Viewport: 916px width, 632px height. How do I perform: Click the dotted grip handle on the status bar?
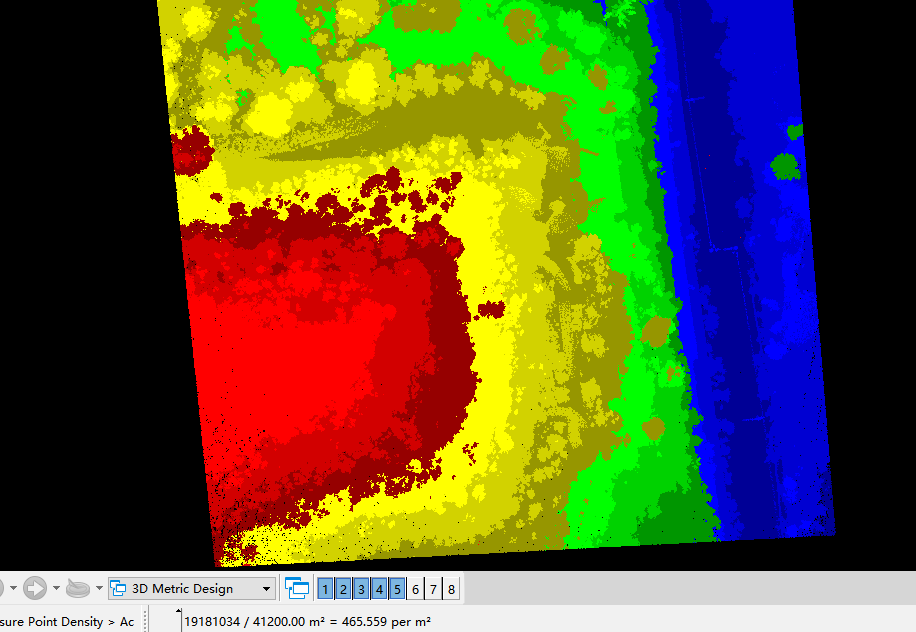tap(145, 619)
